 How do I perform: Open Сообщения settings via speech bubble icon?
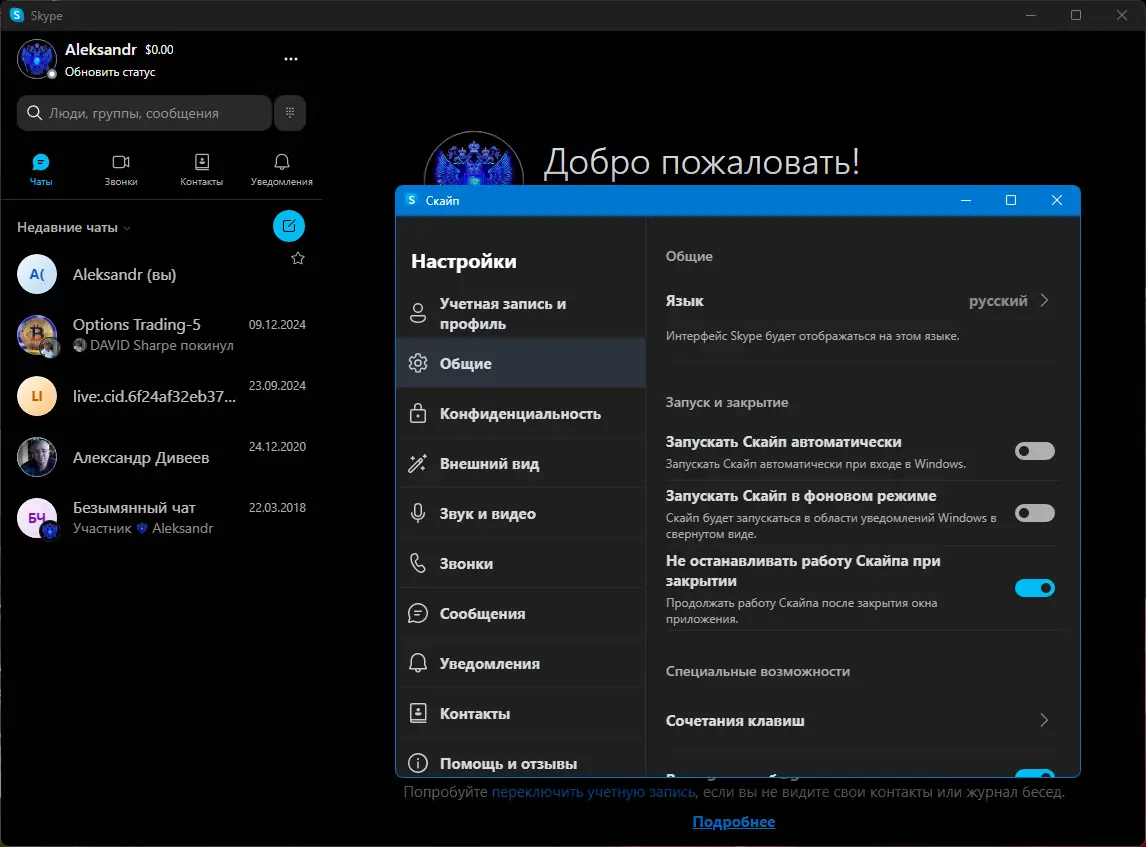(418, 613)
